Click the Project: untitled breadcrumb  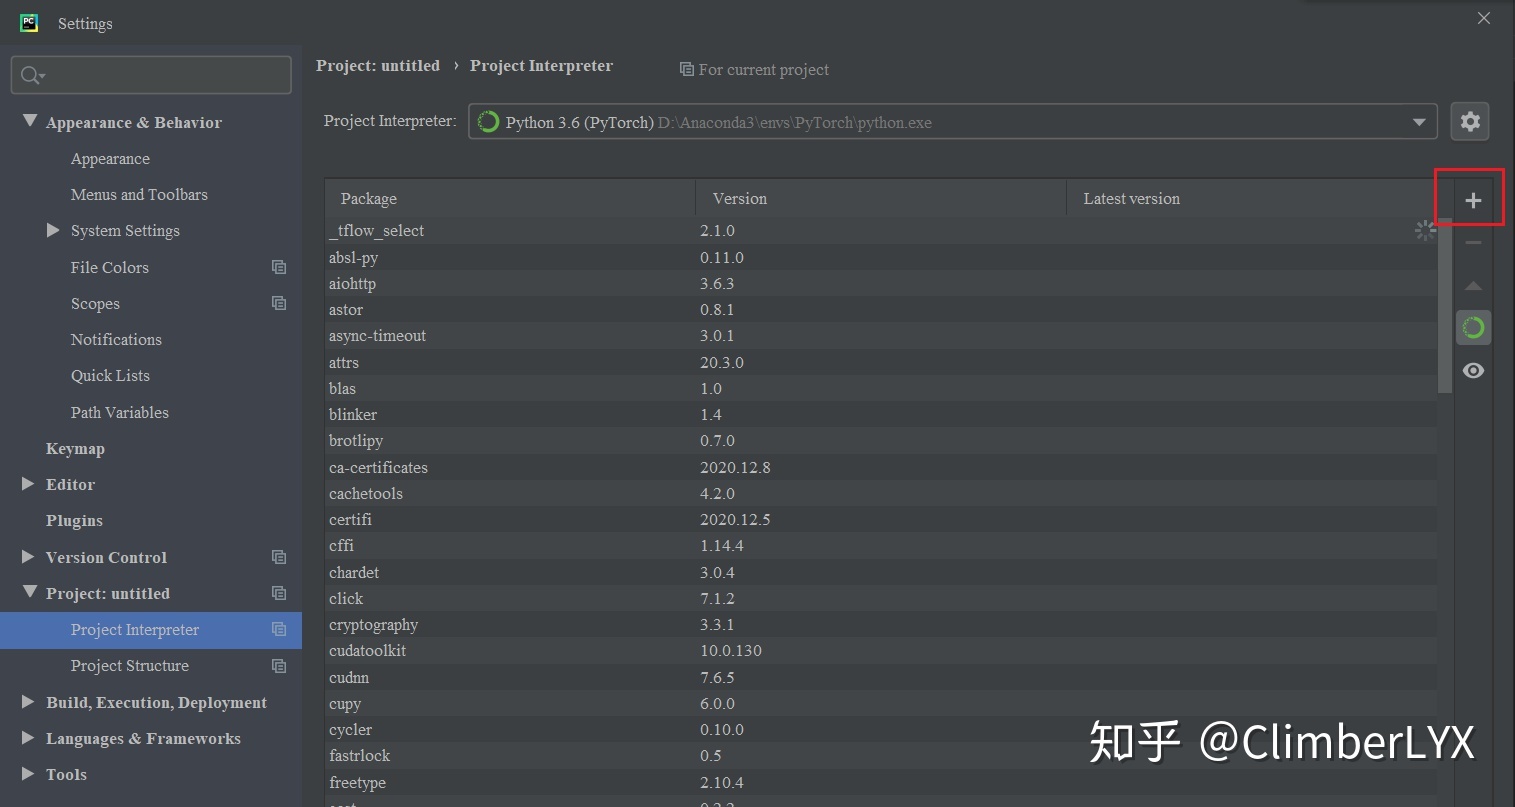pyautogui.click(x=378, y=65)
